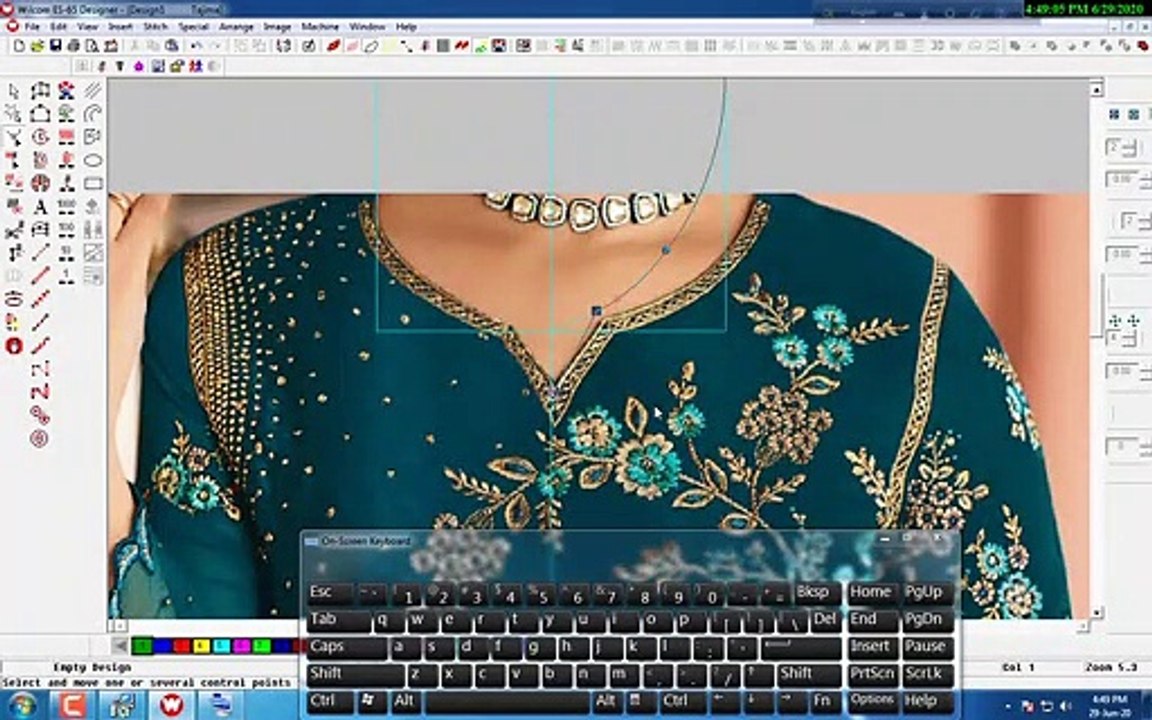Pick the cyan thread color swatch
The image size is (1152, 720).
pyautogui.click(x=222, y=647)
